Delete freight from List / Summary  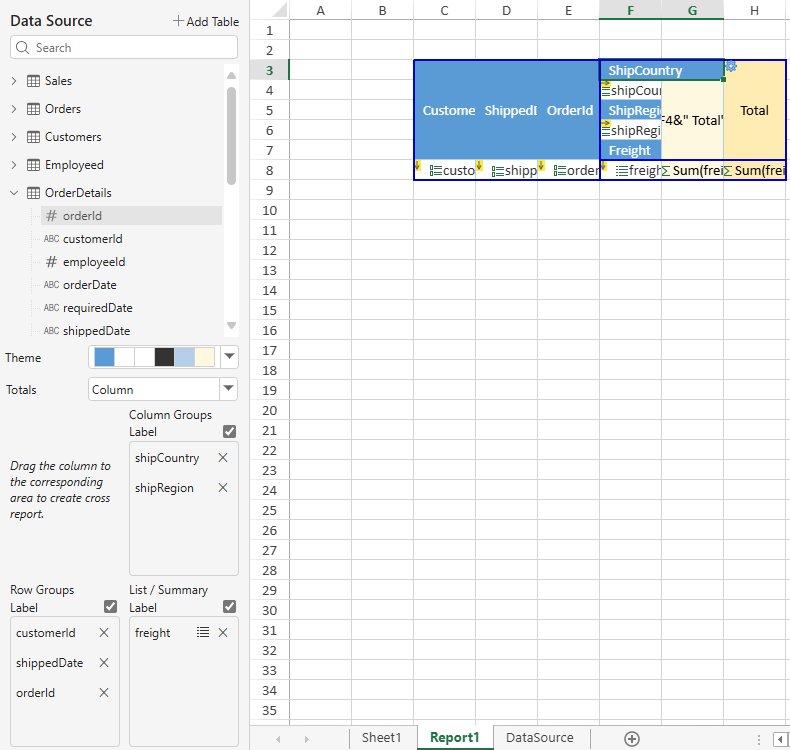point(223,633)
